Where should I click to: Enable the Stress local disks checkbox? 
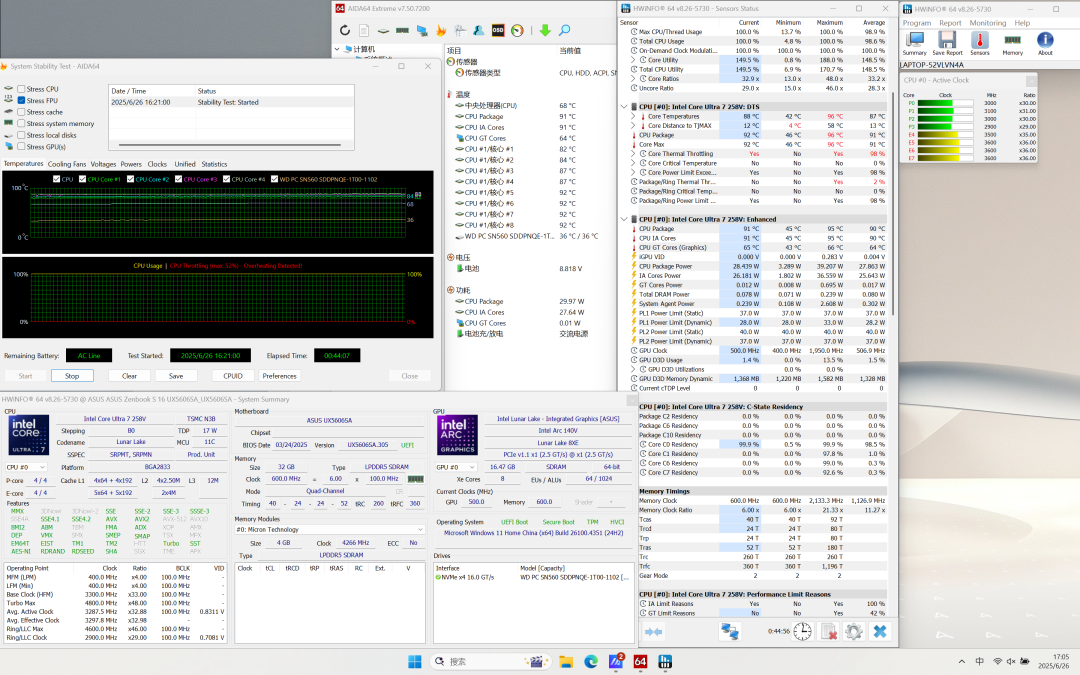point(21,136)
